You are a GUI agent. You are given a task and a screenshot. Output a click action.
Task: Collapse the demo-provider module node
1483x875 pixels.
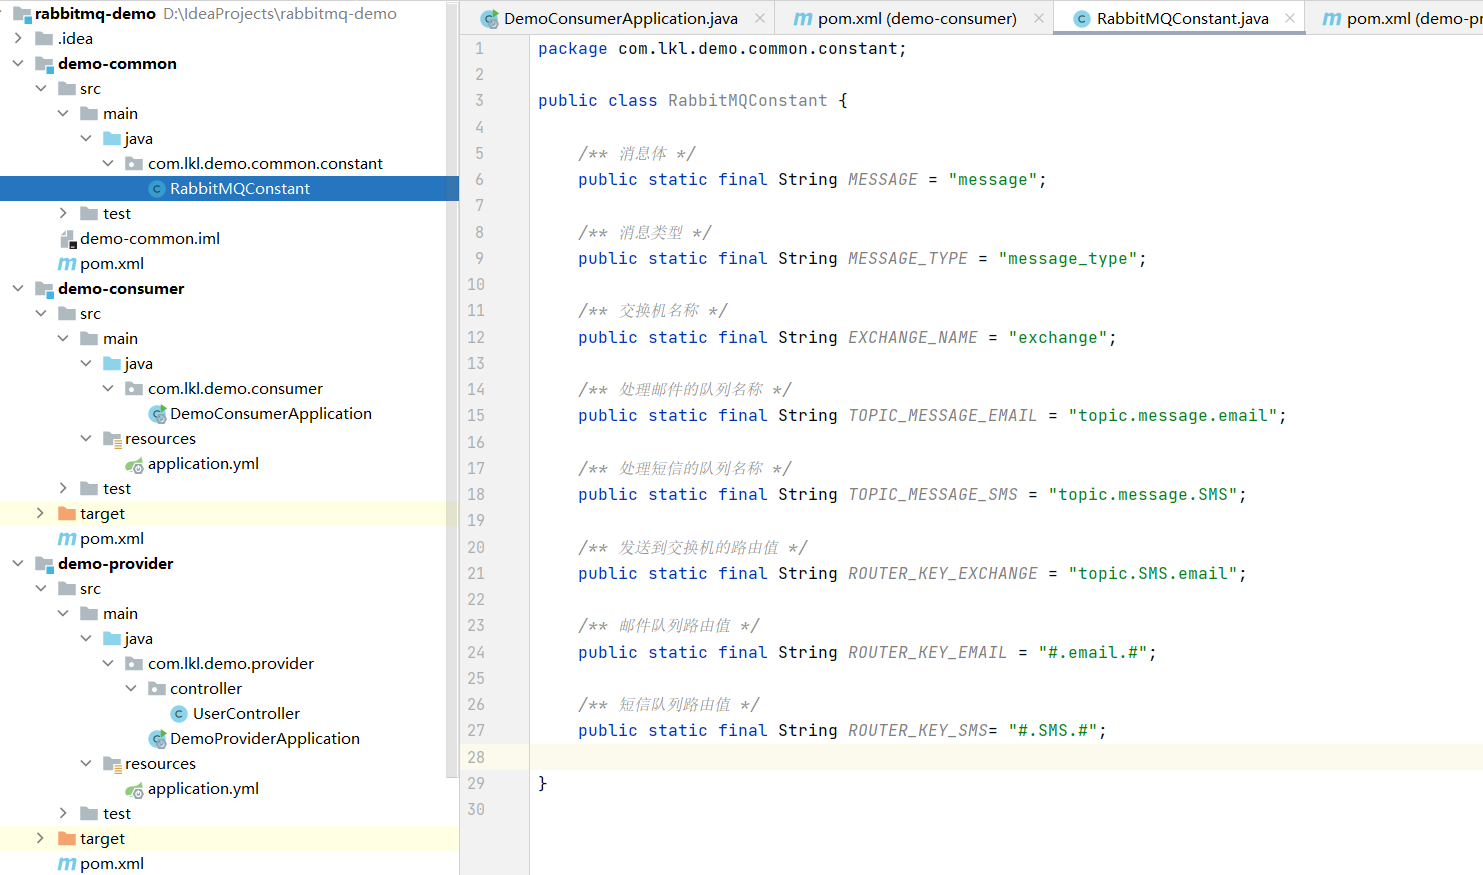pyautogui.click(x=18, y=564)
